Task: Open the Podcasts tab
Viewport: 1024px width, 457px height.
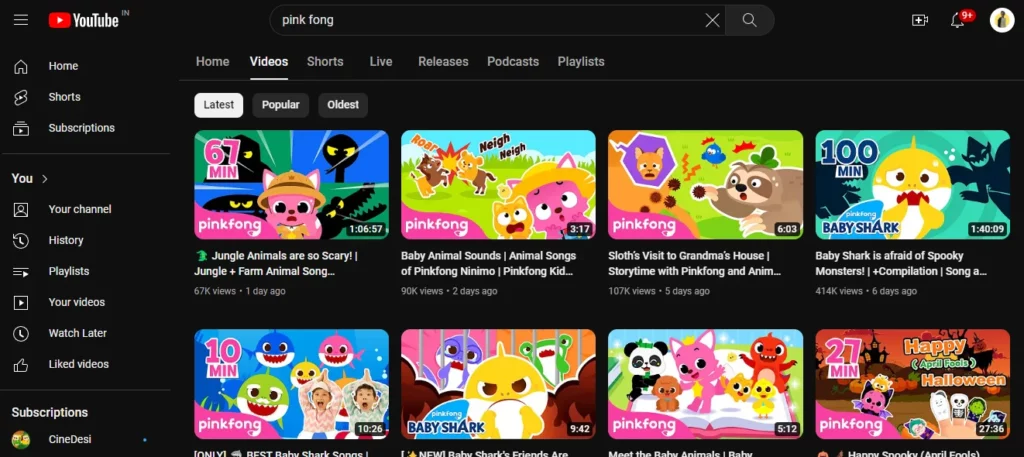Action: click(513, 62)
